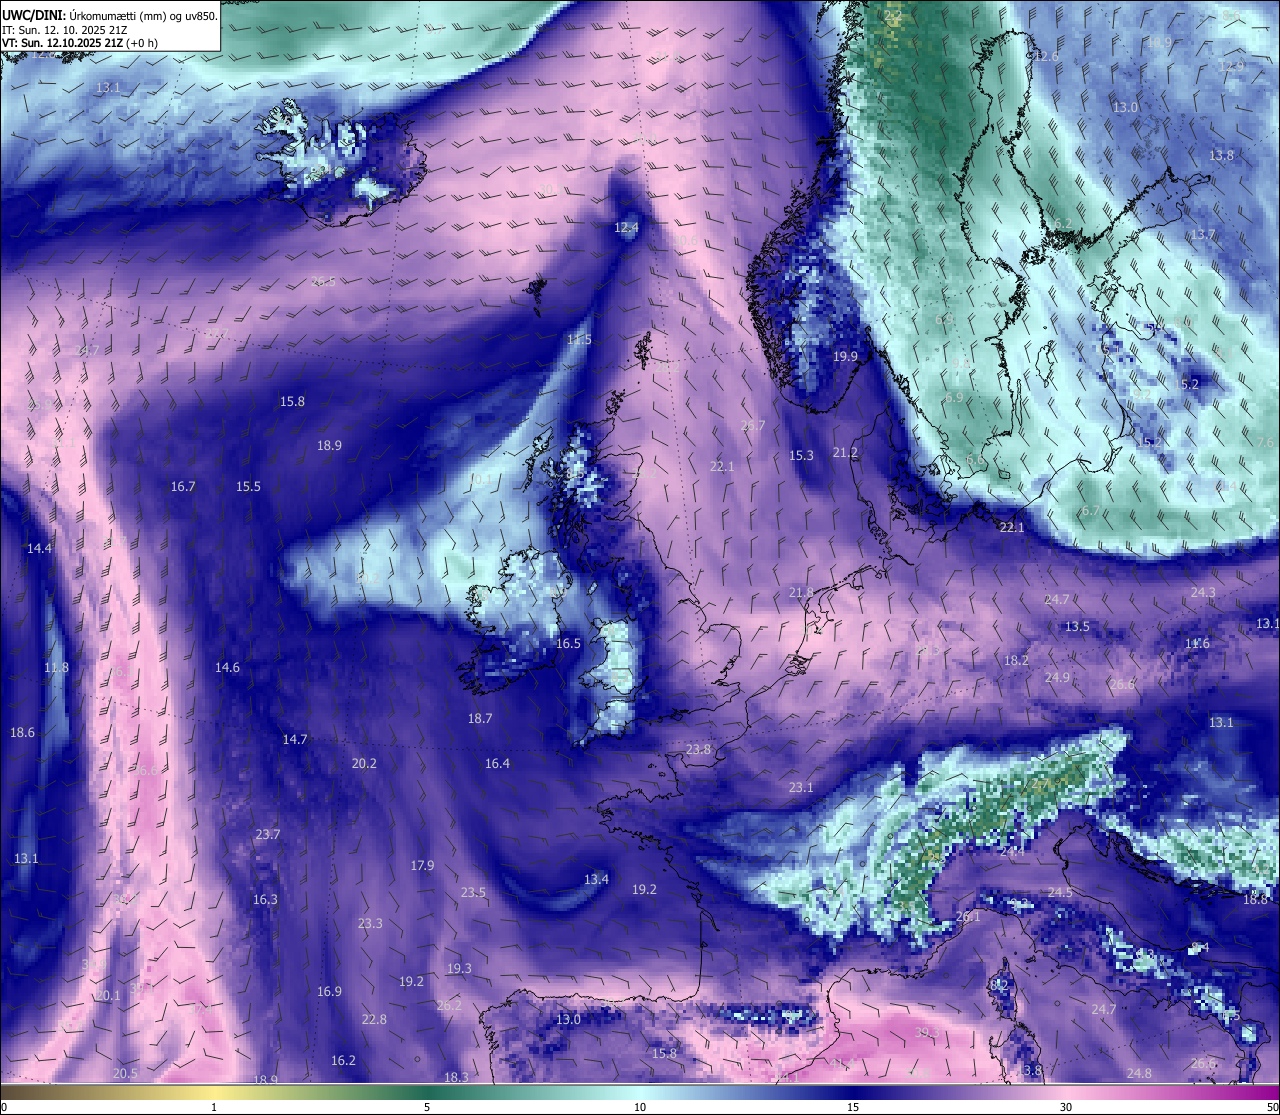Click the 26.1 value label
The width and height of the screenshot is (1280, 1115).
click(x=968, y=917)
